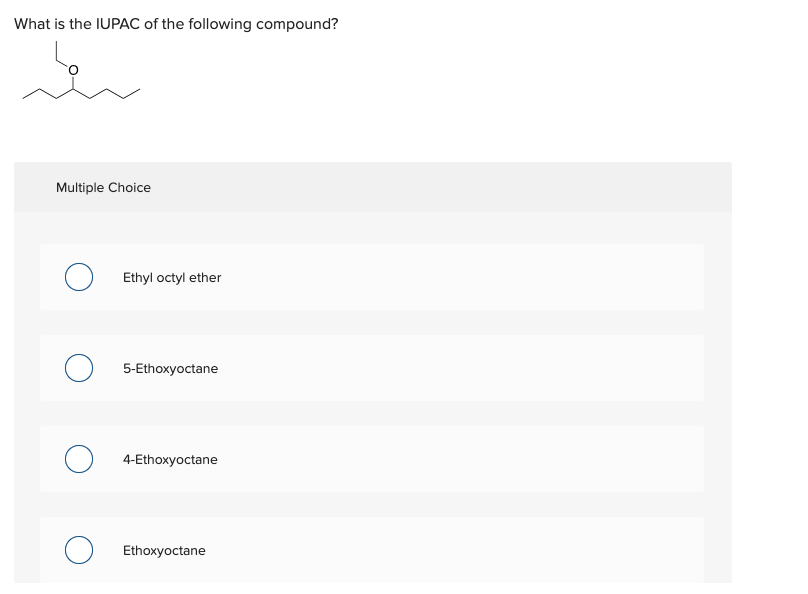Click the answer text Ethyl octyl ether

coord(170,277)
